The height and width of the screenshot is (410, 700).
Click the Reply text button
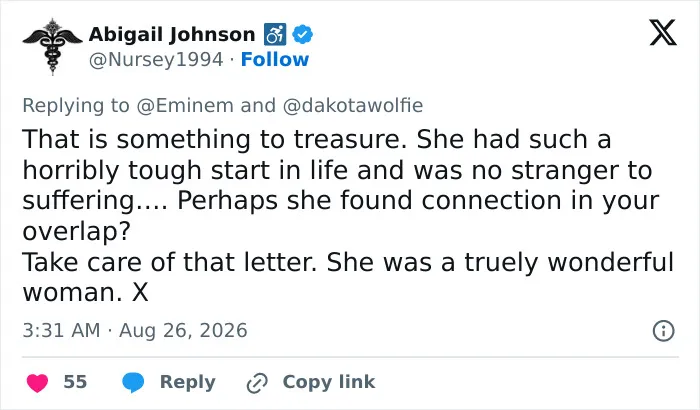point(188,382)
